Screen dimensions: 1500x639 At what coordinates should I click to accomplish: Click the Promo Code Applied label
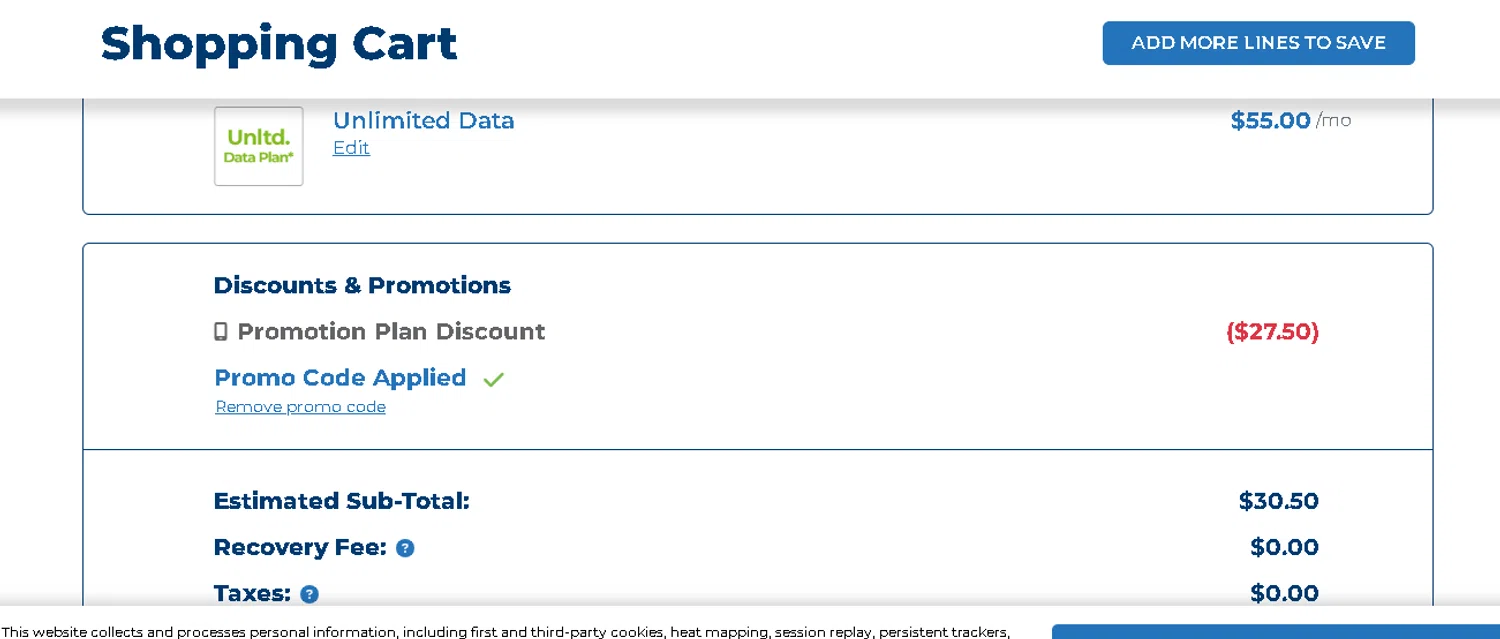tap(340, 378)
